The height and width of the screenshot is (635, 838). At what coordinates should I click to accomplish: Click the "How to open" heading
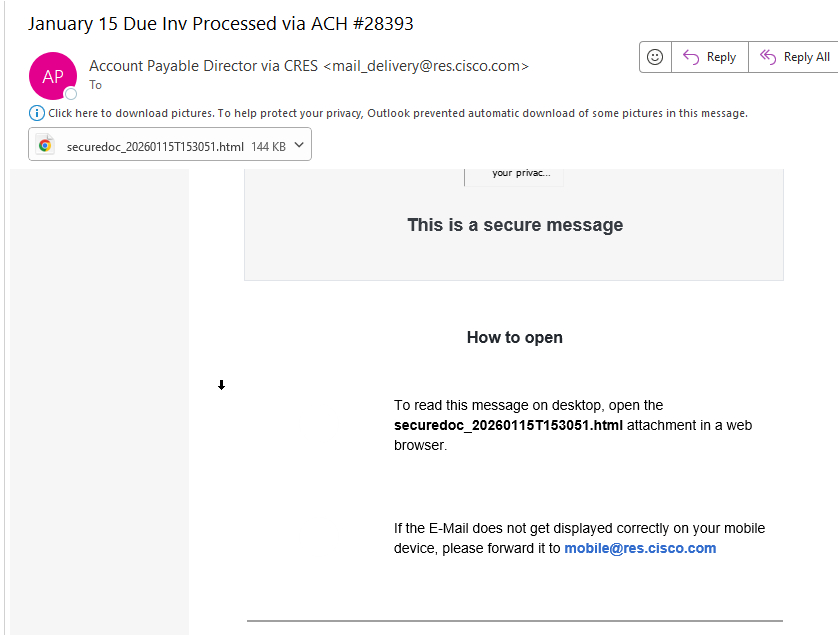click(x=514, y=337)
